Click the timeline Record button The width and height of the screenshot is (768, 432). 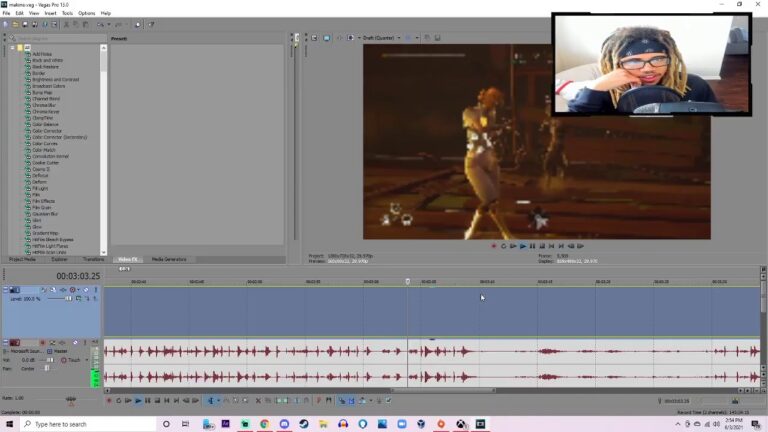tap(109, 400)
